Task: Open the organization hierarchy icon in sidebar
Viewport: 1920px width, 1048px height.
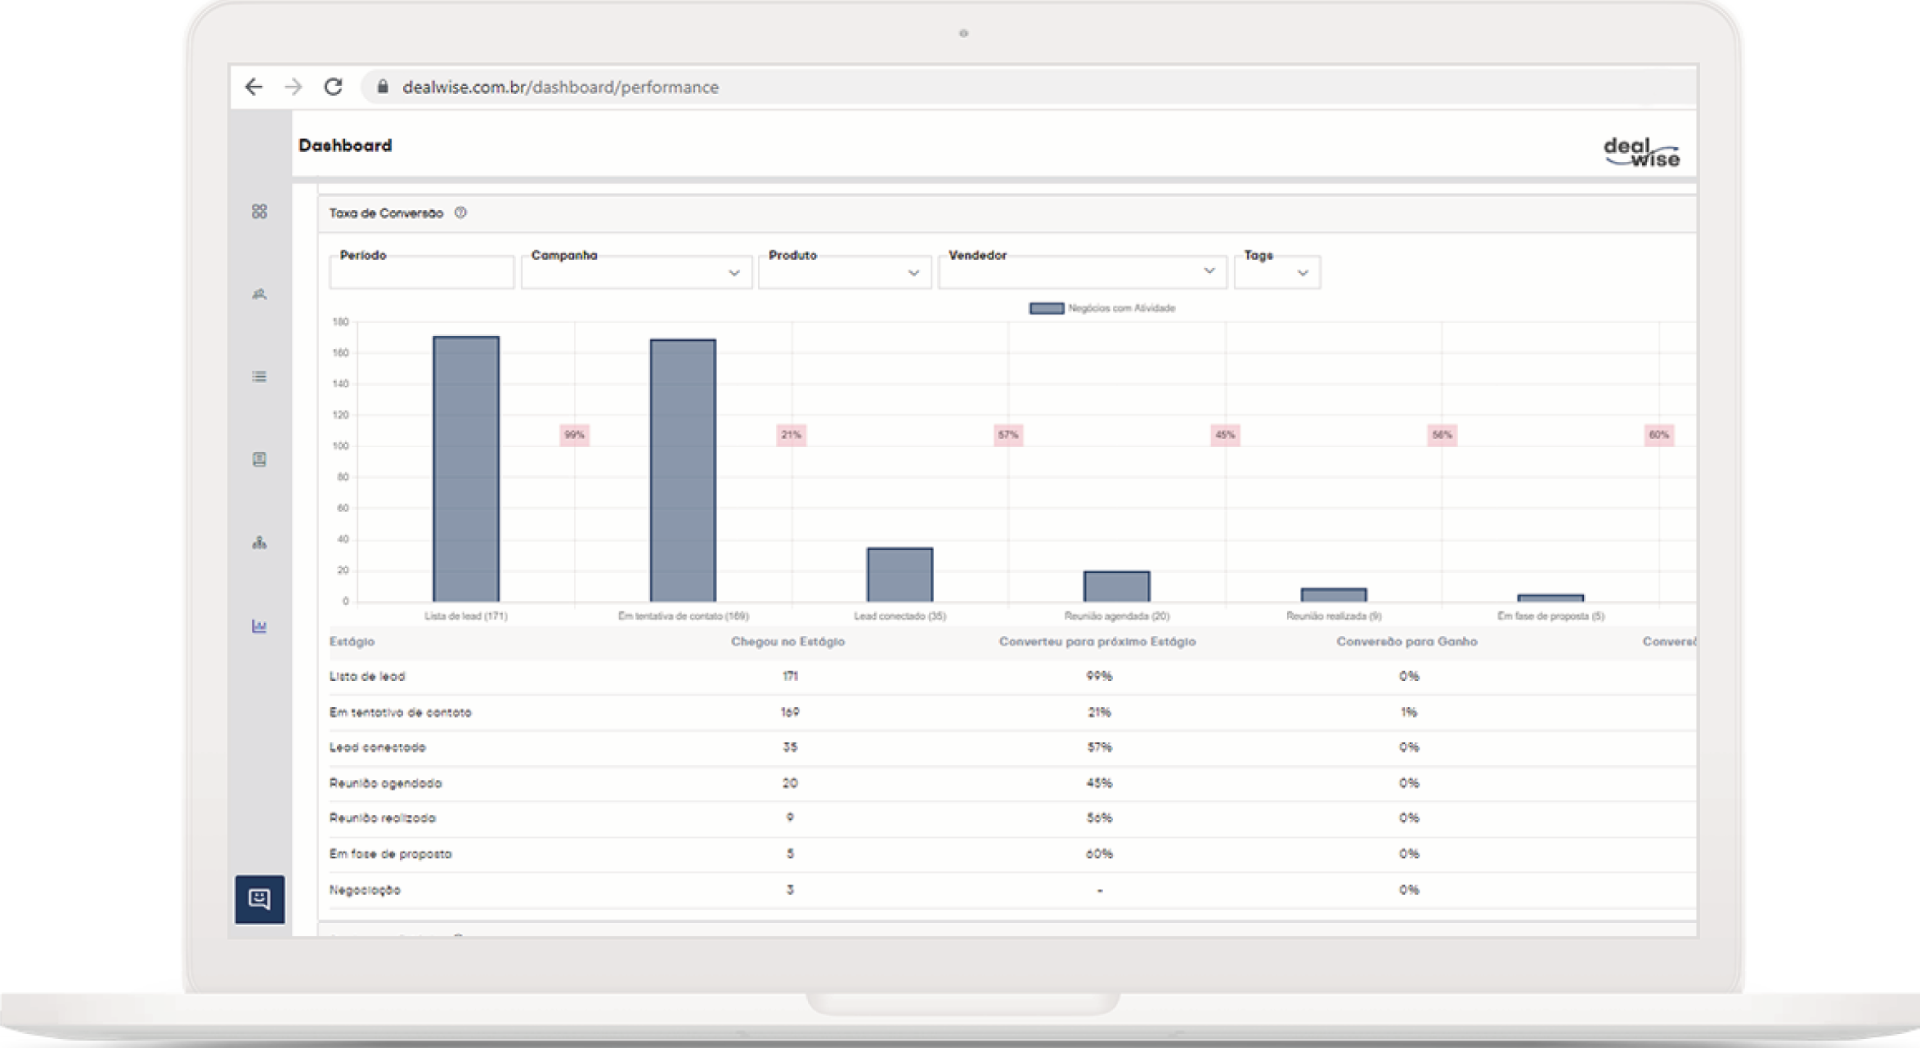Action: pos(259,543)
